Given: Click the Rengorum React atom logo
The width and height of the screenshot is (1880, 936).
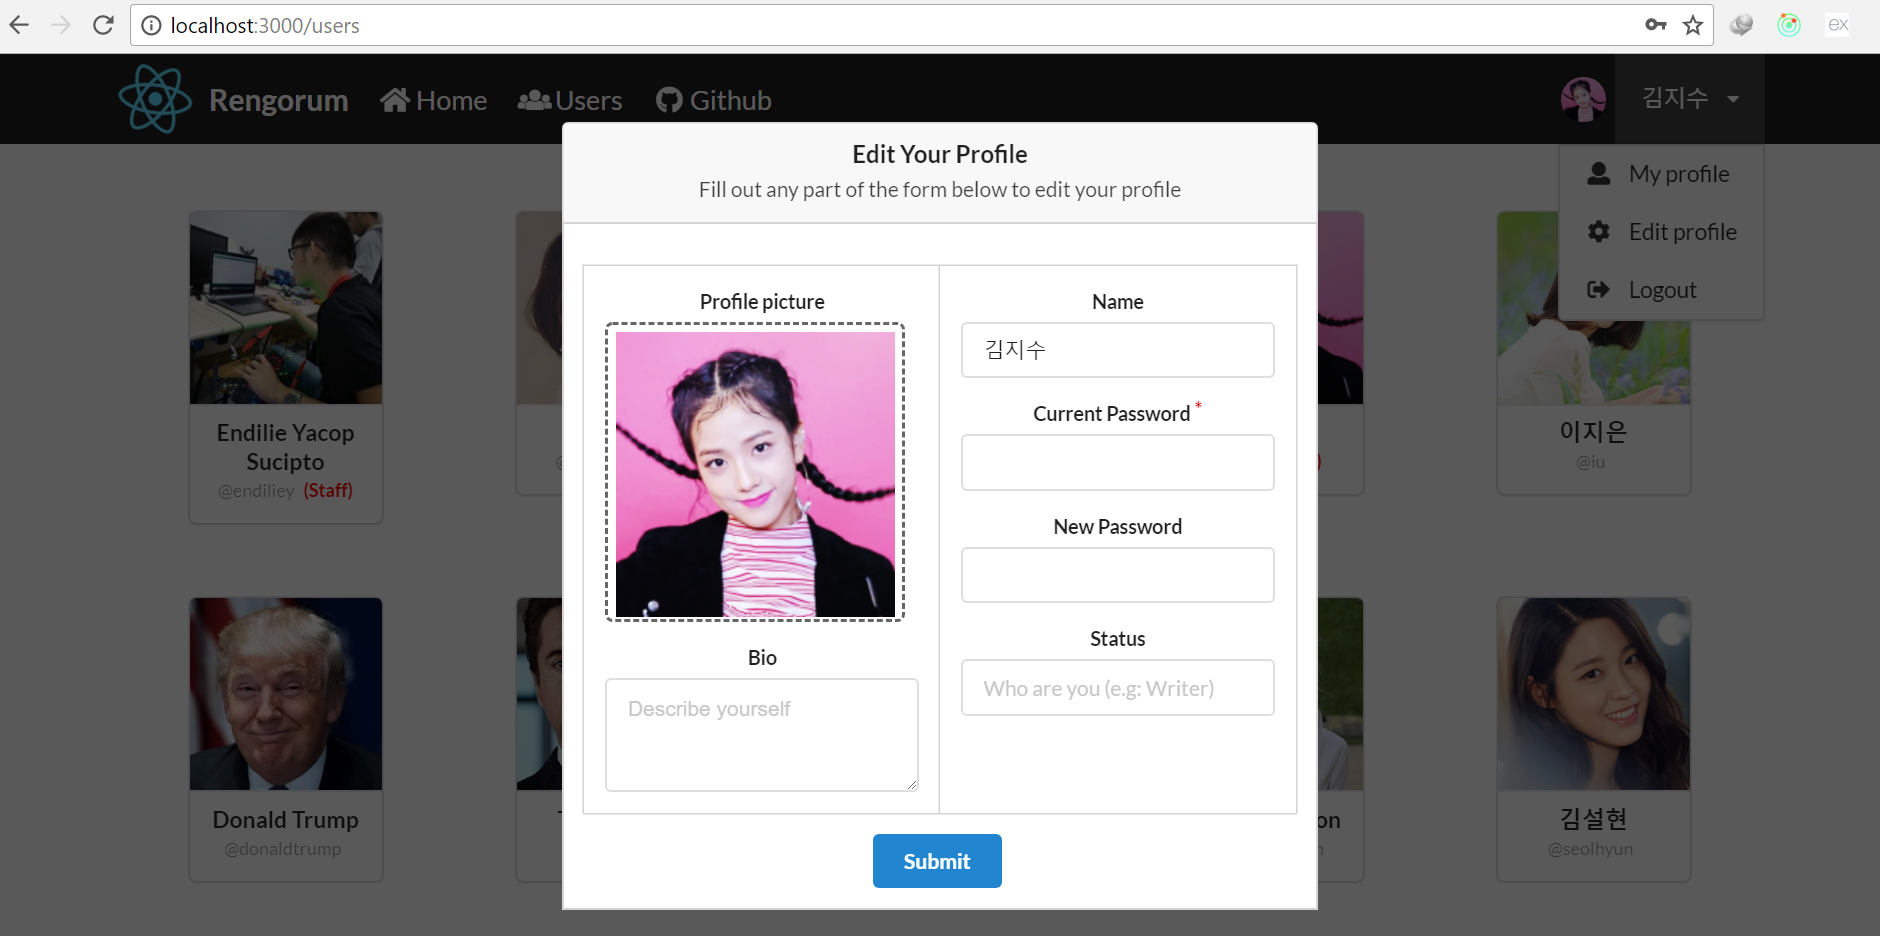Looking at the screenshot, I should pos(155,99).
